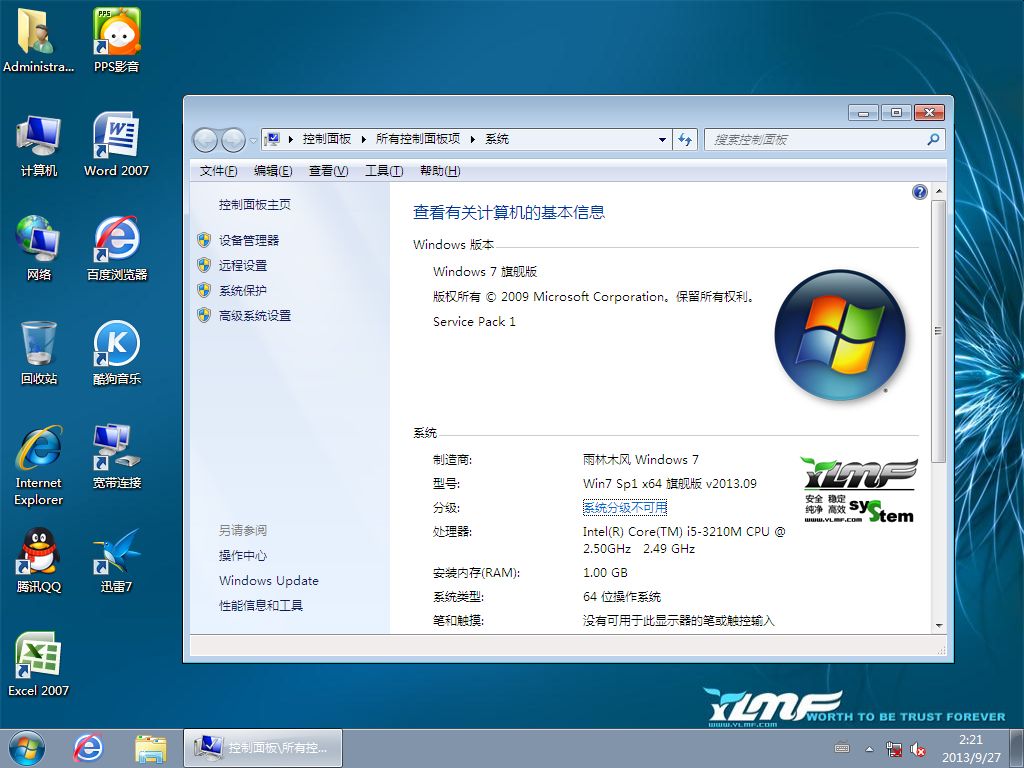
Task: Open 性能信息和工具 link
Action: [261, 605]
